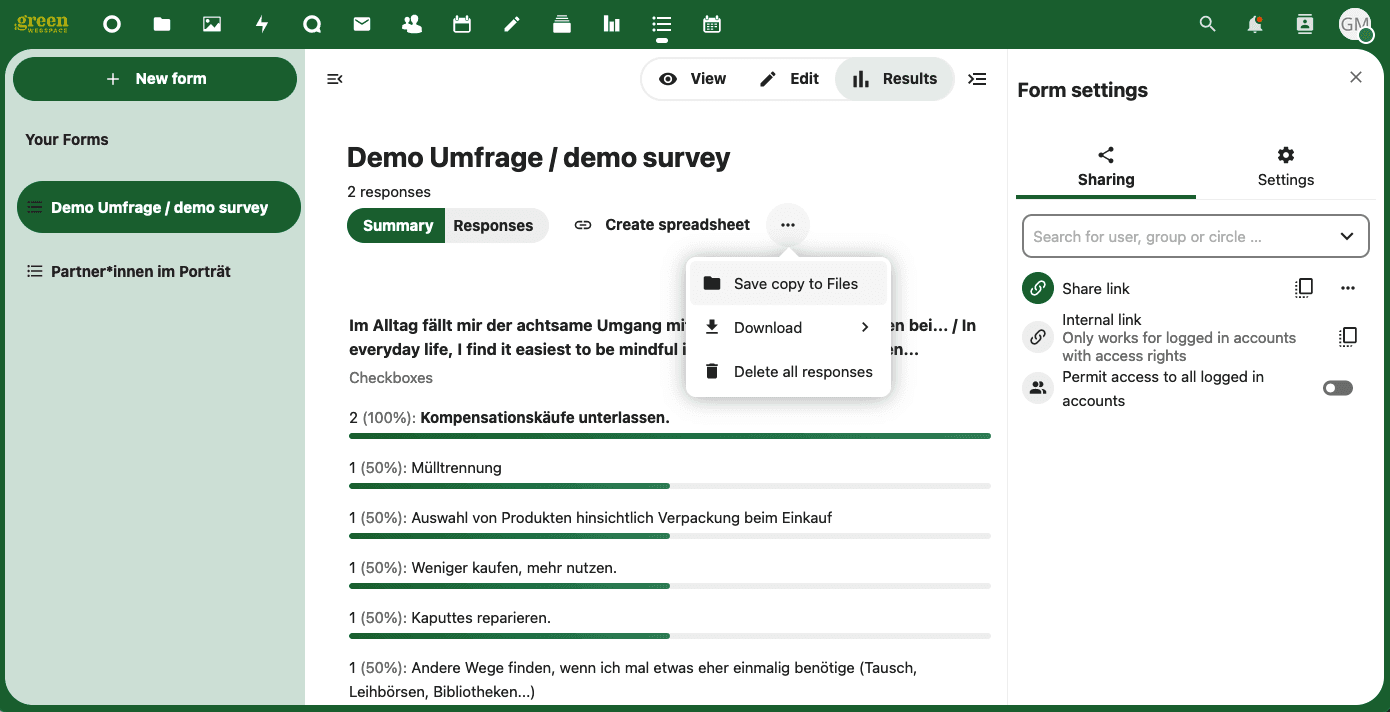Click the notifications bell icon

click(1255, 24)
